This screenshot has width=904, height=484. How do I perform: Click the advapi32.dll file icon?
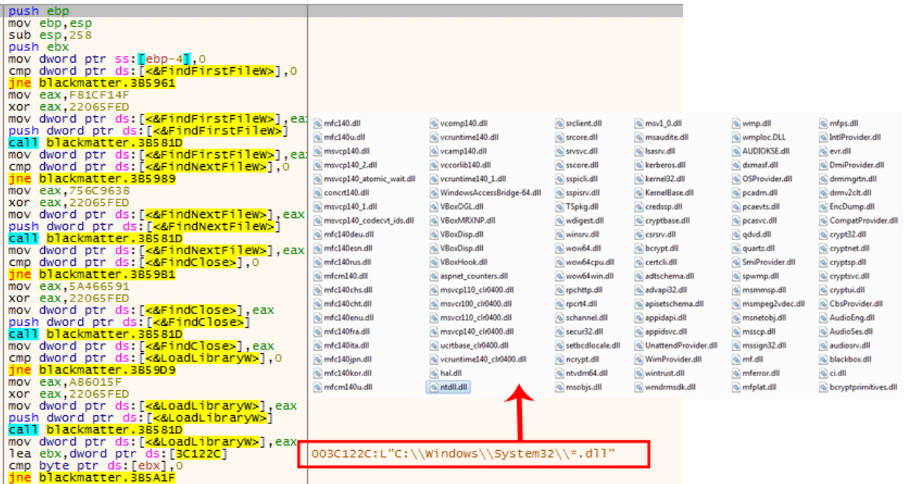(x=640, y=289)
